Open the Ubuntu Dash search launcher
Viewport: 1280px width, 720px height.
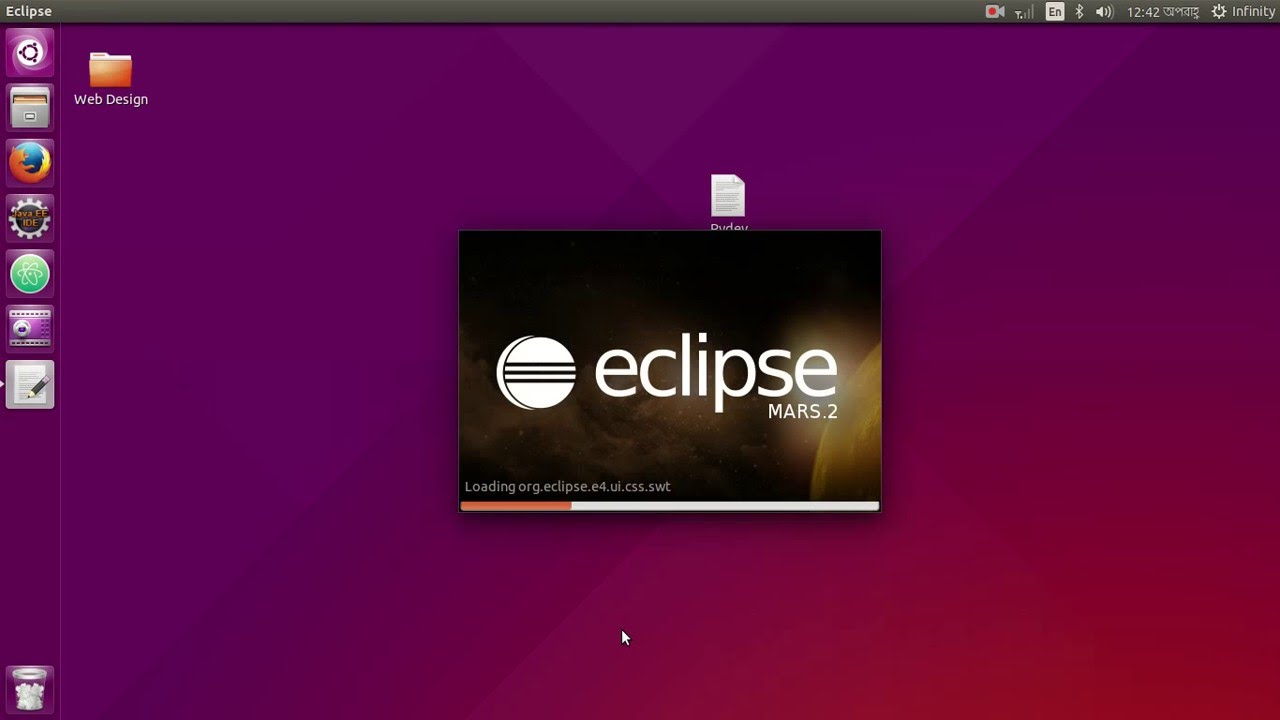click(x=30, y=53)
